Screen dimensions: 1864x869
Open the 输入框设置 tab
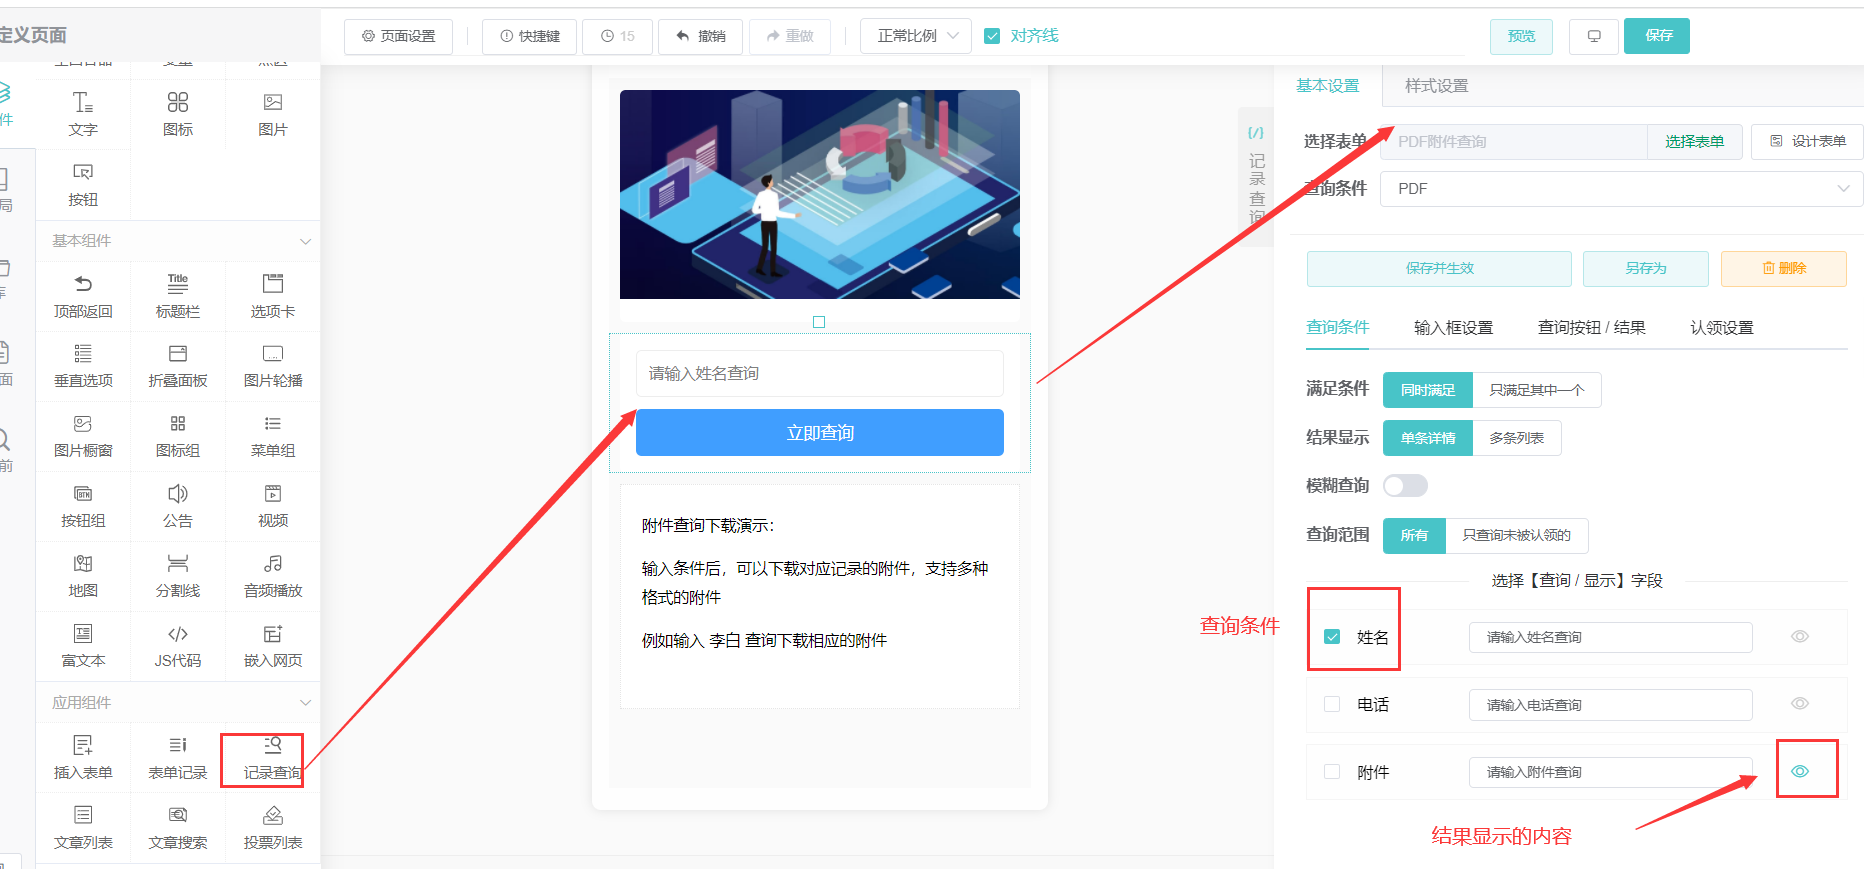coord(1454,328)
